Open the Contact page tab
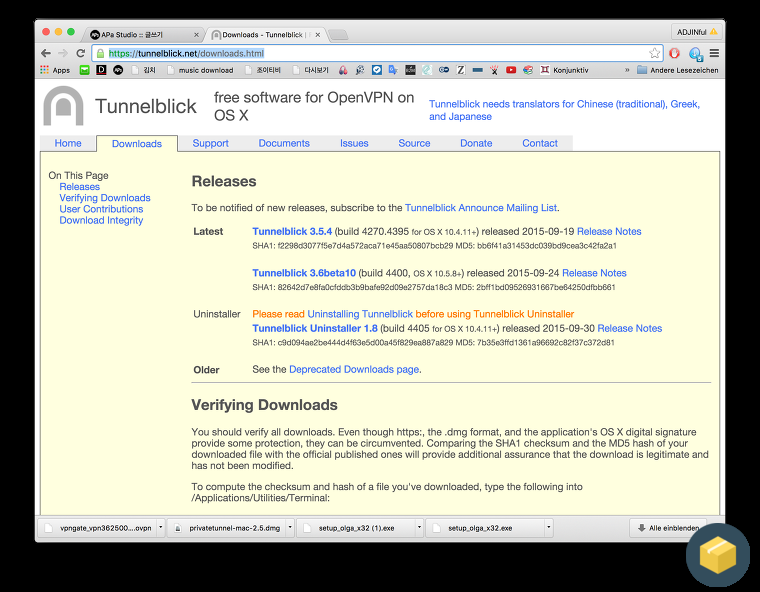Viewport: 760px width, 592px height. click(x=540, y=143)
